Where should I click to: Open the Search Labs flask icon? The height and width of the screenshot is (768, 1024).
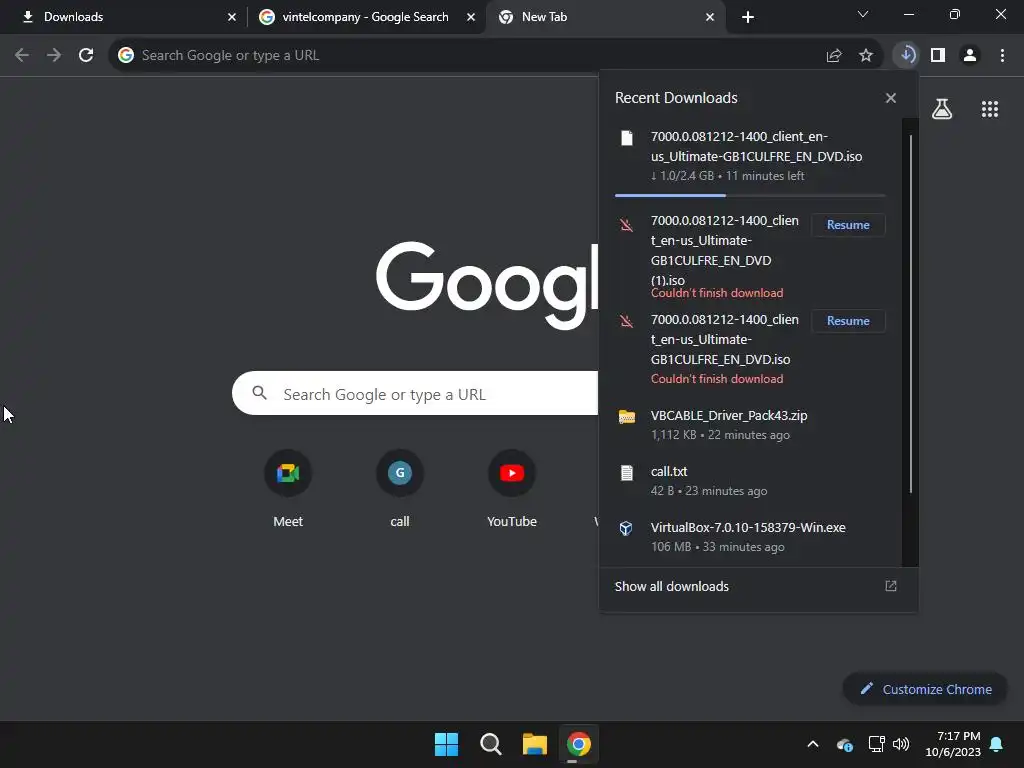(942, 109)
